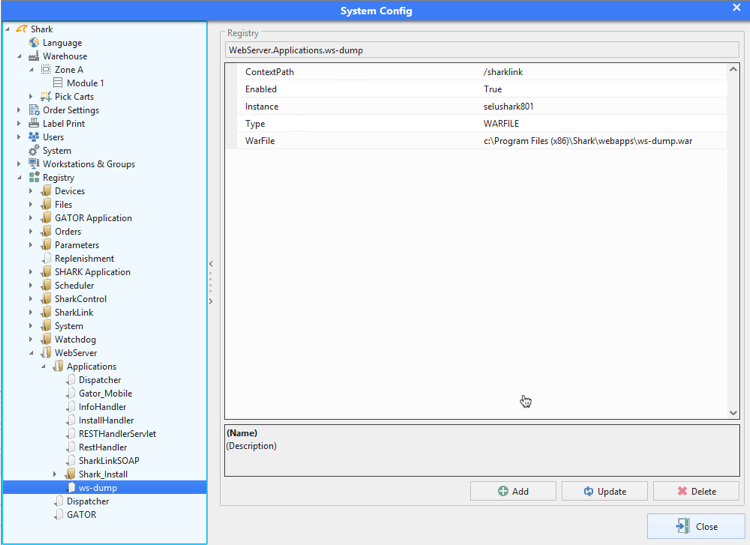
Task: Click the WebServer open folder icon
Action: (x=46, y=353)
